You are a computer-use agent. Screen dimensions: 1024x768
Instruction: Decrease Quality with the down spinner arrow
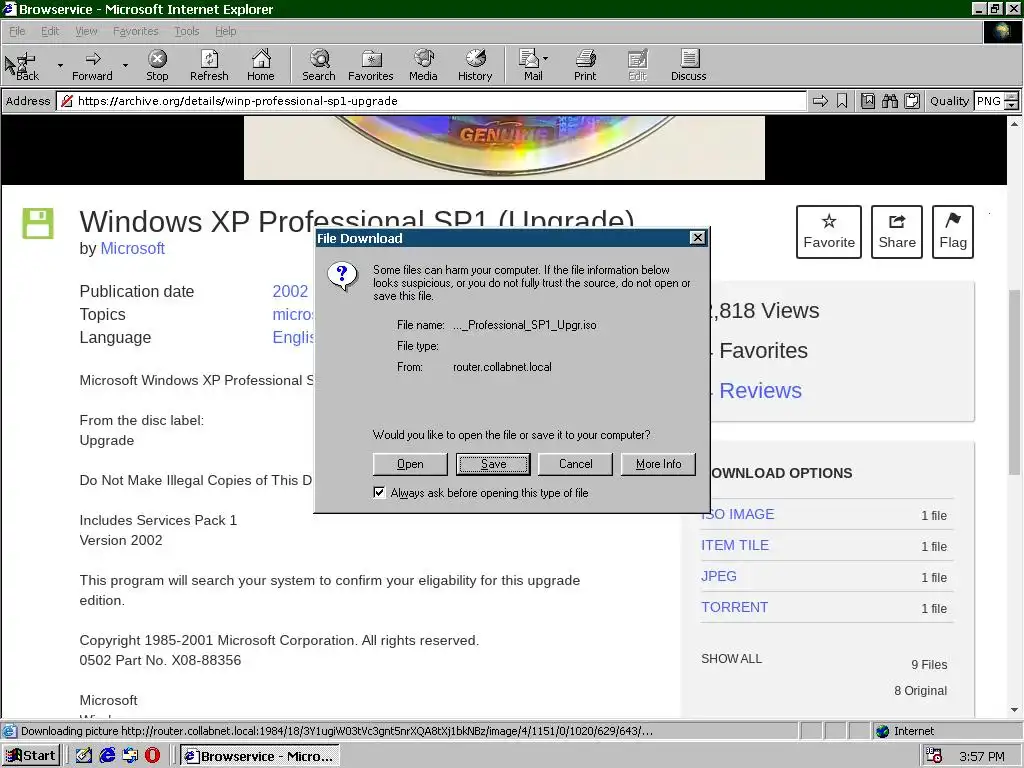click(1011, 106)
